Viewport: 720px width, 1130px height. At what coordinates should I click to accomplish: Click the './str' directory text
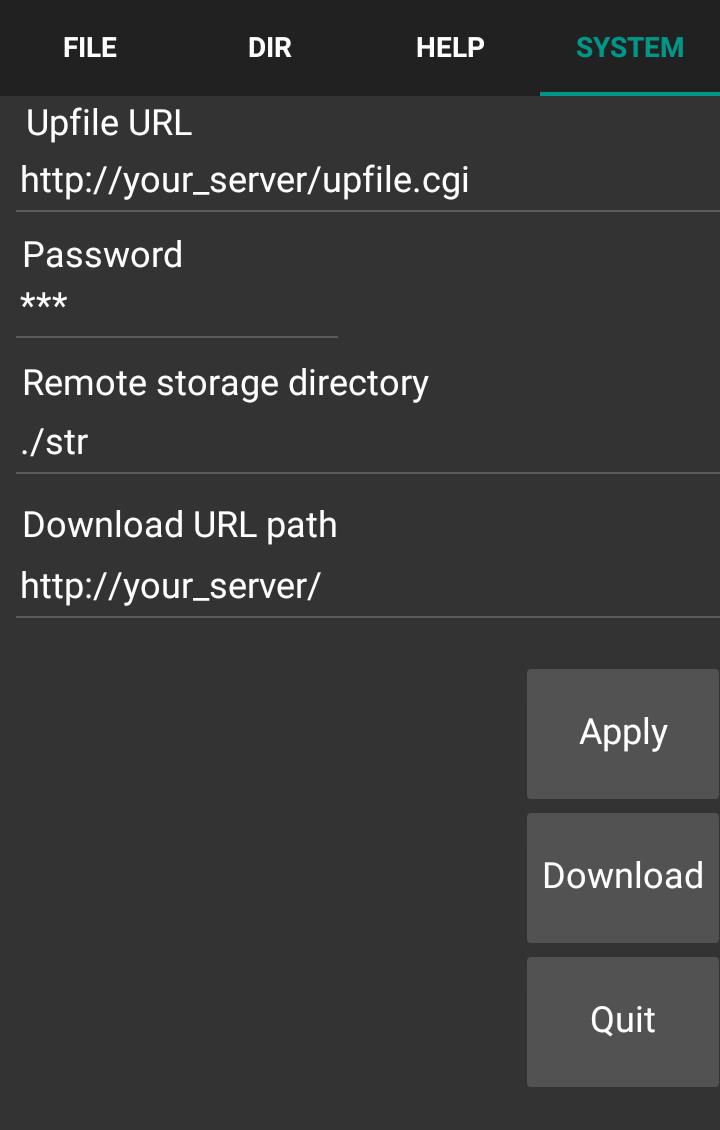[x=54, y=442]
